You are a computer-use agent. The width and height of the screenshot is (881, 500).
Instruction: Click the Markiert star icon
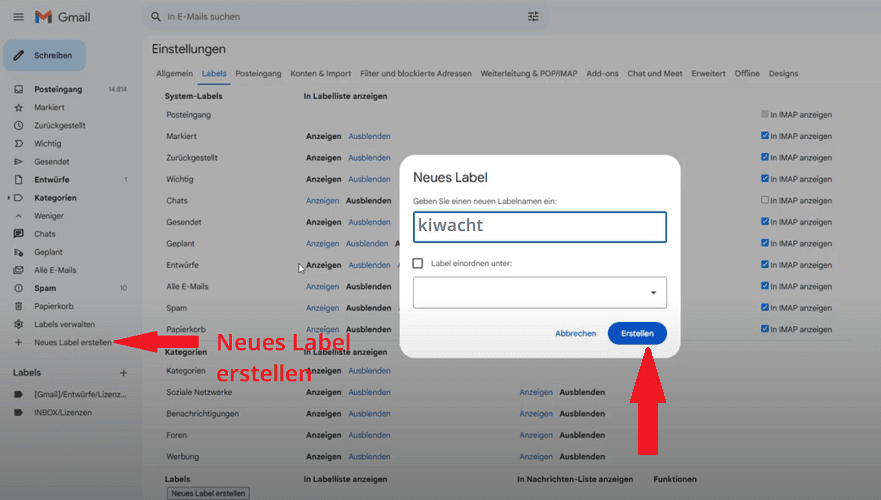point(19,107)
